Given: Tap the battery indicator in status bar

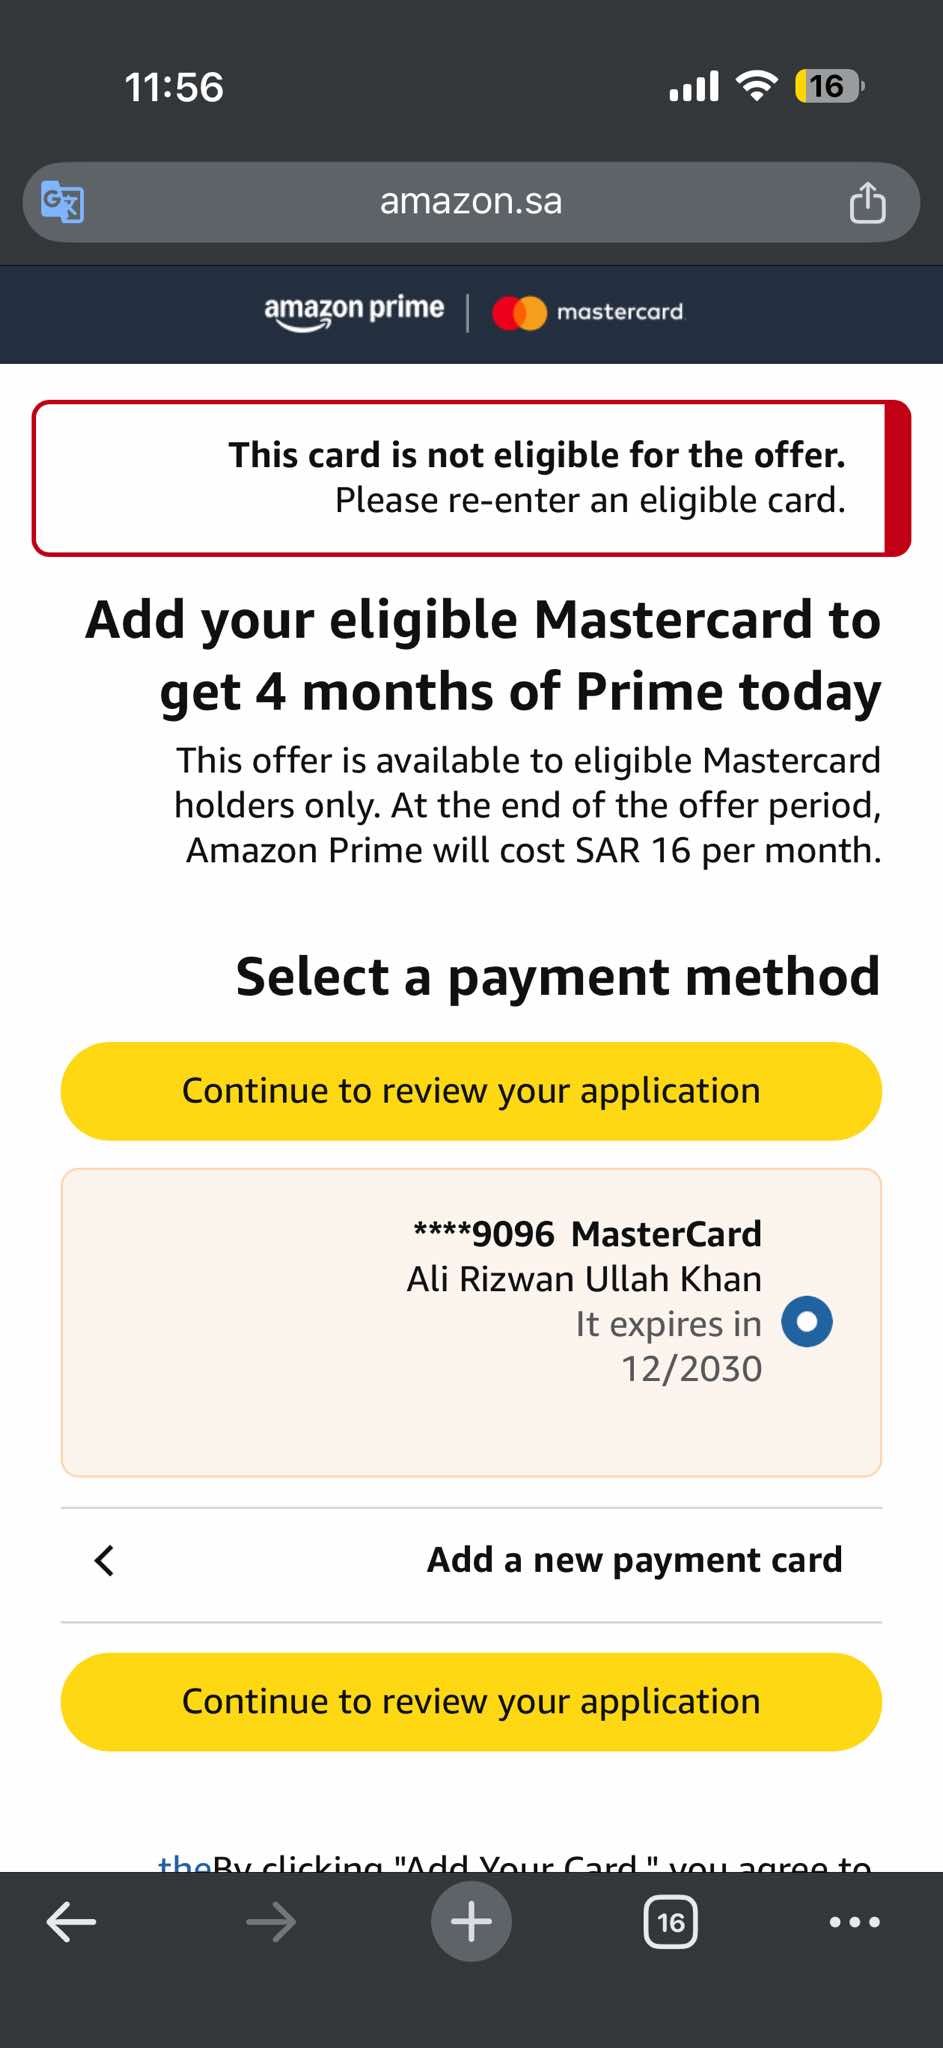Looking at the screenshot, I should 829,87.
